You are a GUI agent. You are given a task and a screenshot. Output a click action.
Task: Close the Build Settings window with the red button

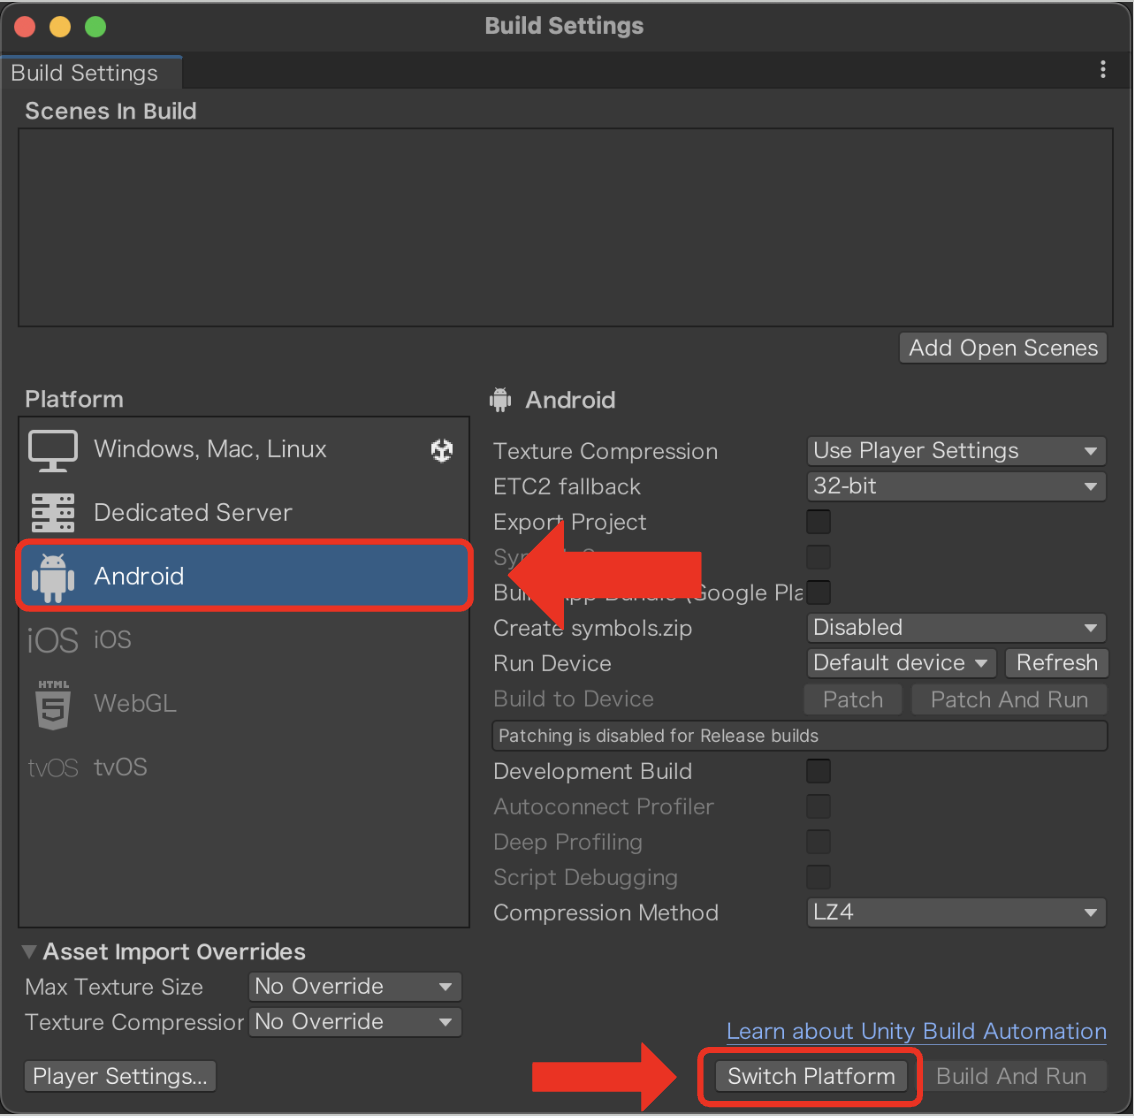[25, 27]
